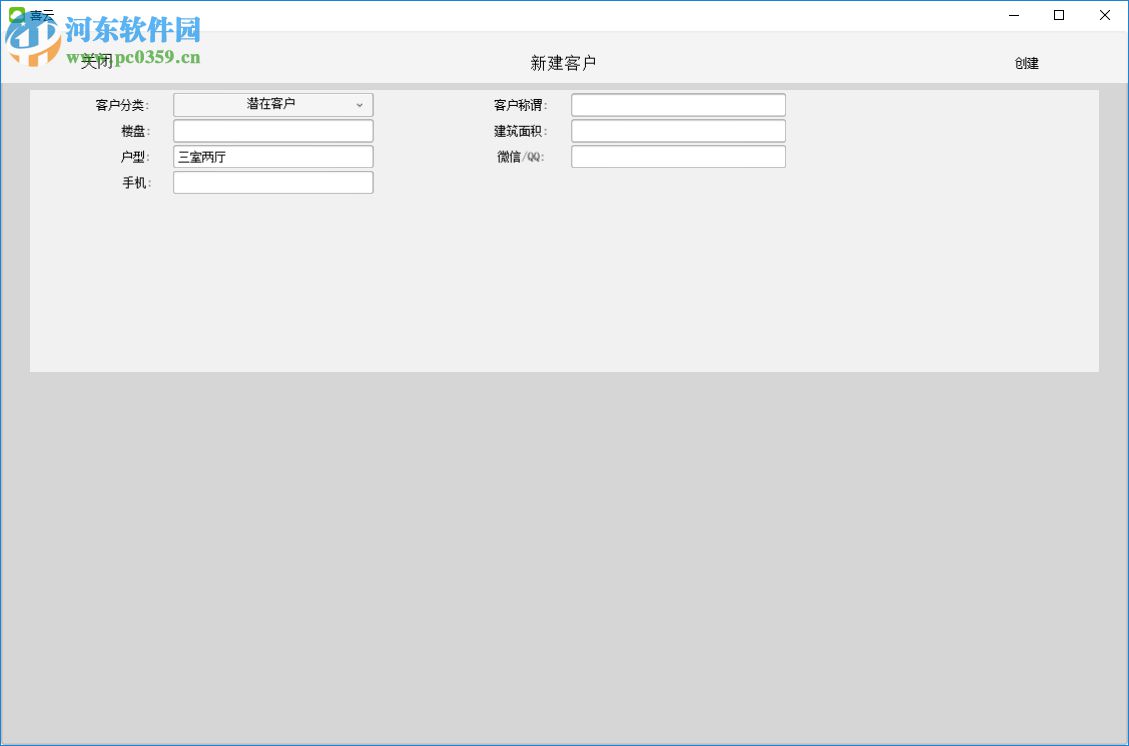Click the 新建客户 header title
1129x746 pixels.
tap(564, 63)
